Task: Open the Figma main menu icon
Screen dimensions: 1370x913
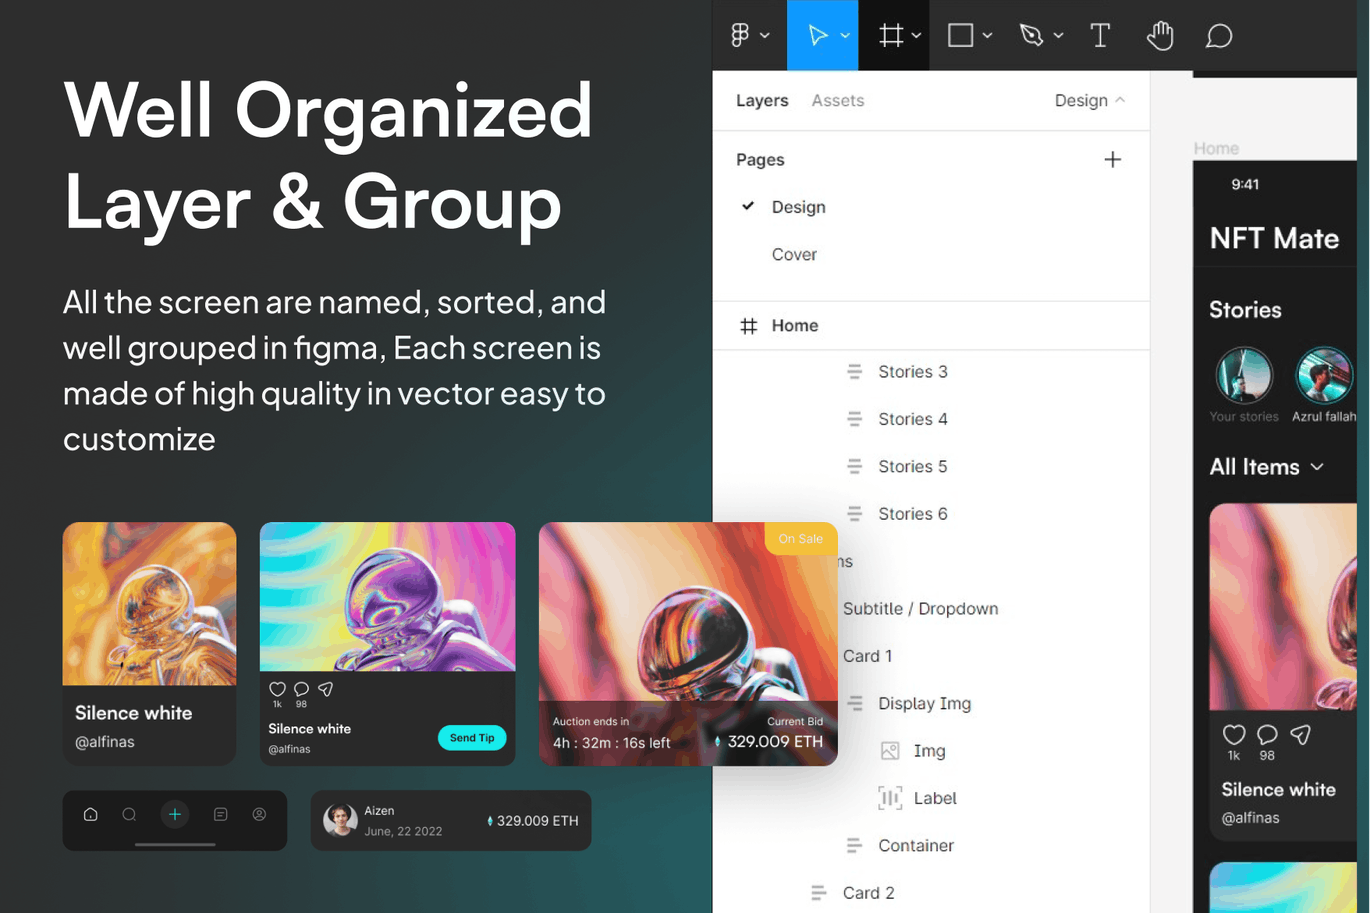Action: [x=740, y=35]
